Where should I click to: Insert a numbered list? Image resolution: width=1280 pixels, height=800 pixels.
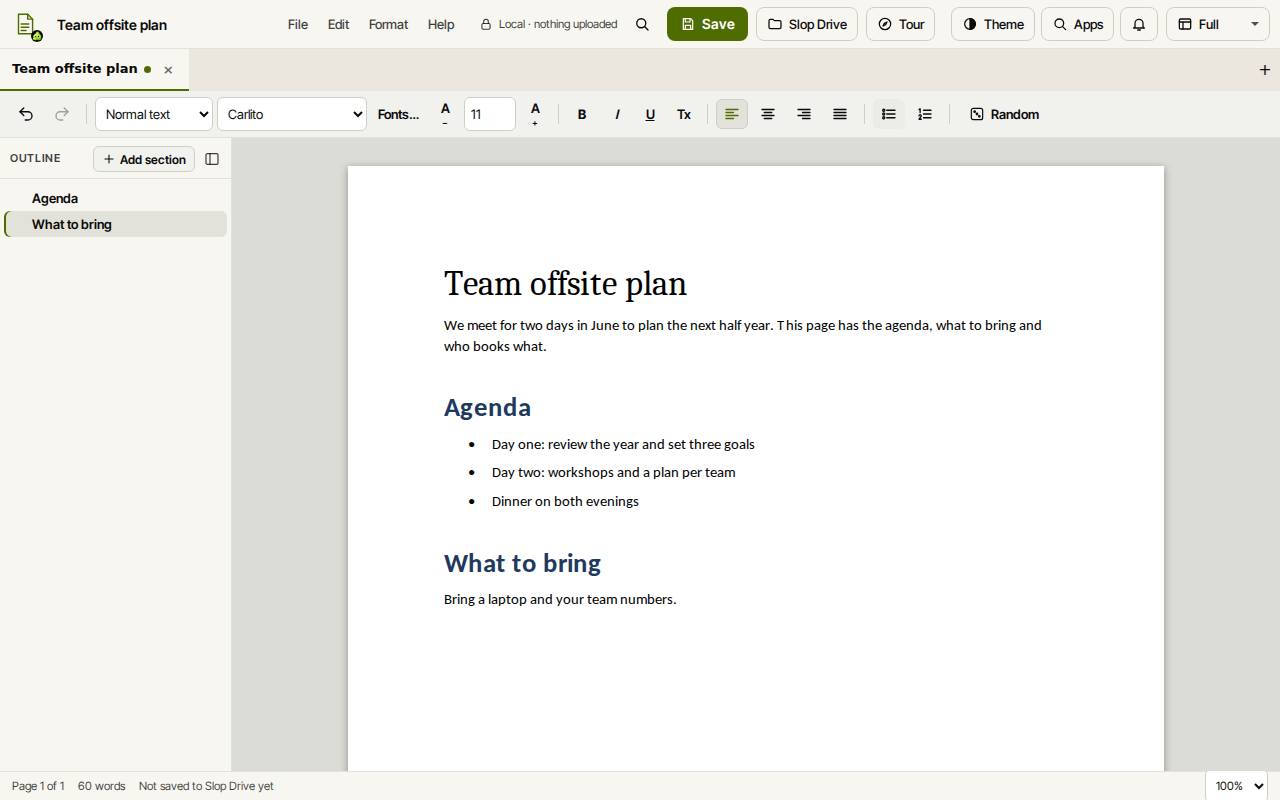click(x=925, y=114)
